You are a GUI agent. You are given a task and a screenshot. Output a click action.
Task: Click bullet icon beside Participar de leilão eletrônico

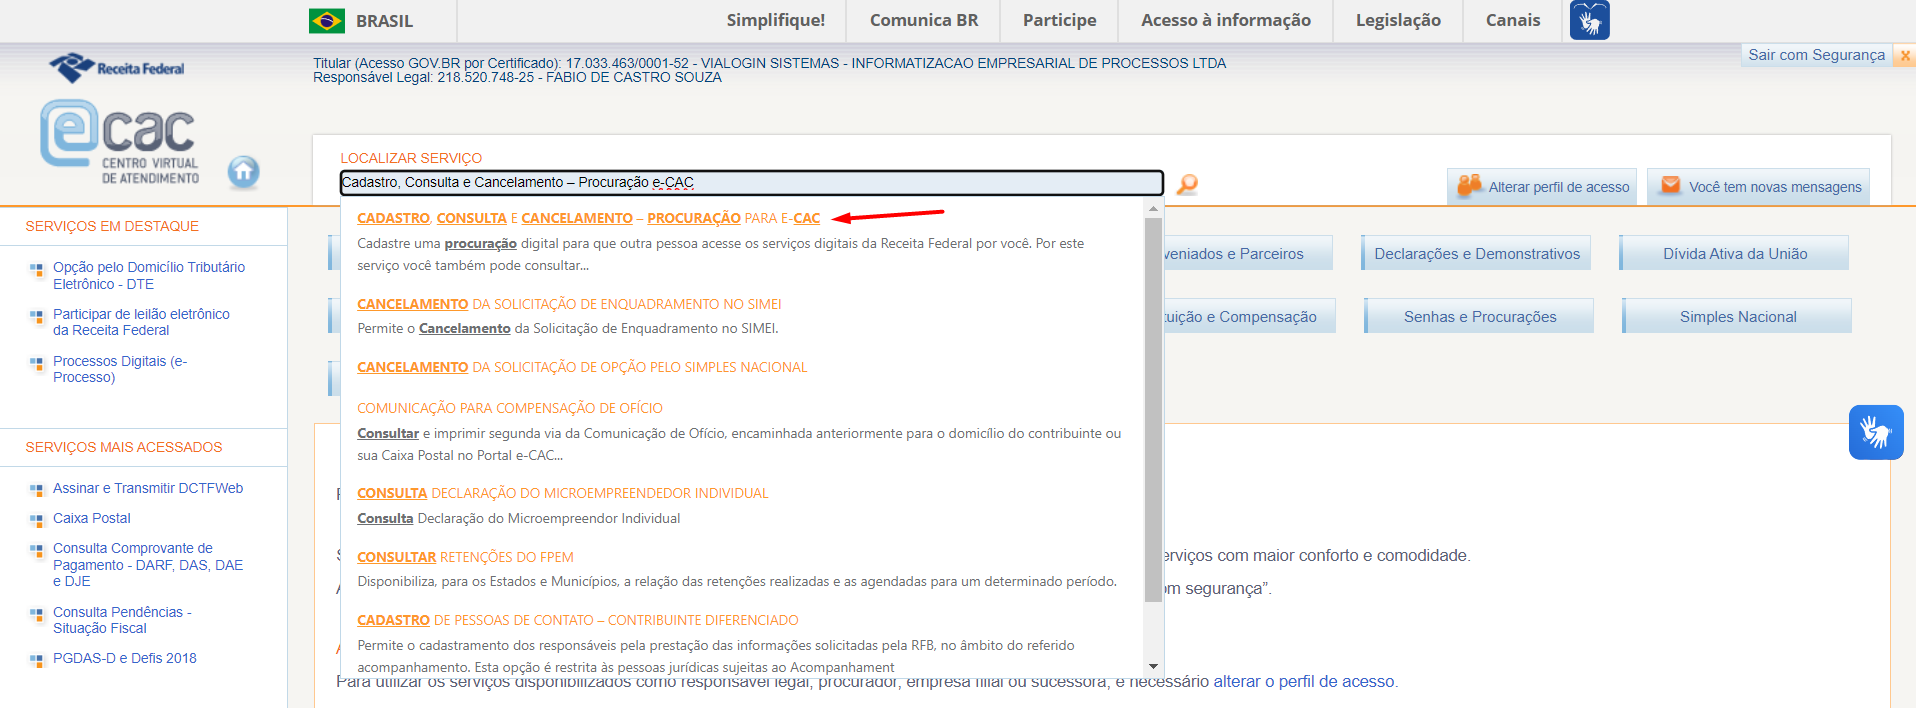coord(37,316)
